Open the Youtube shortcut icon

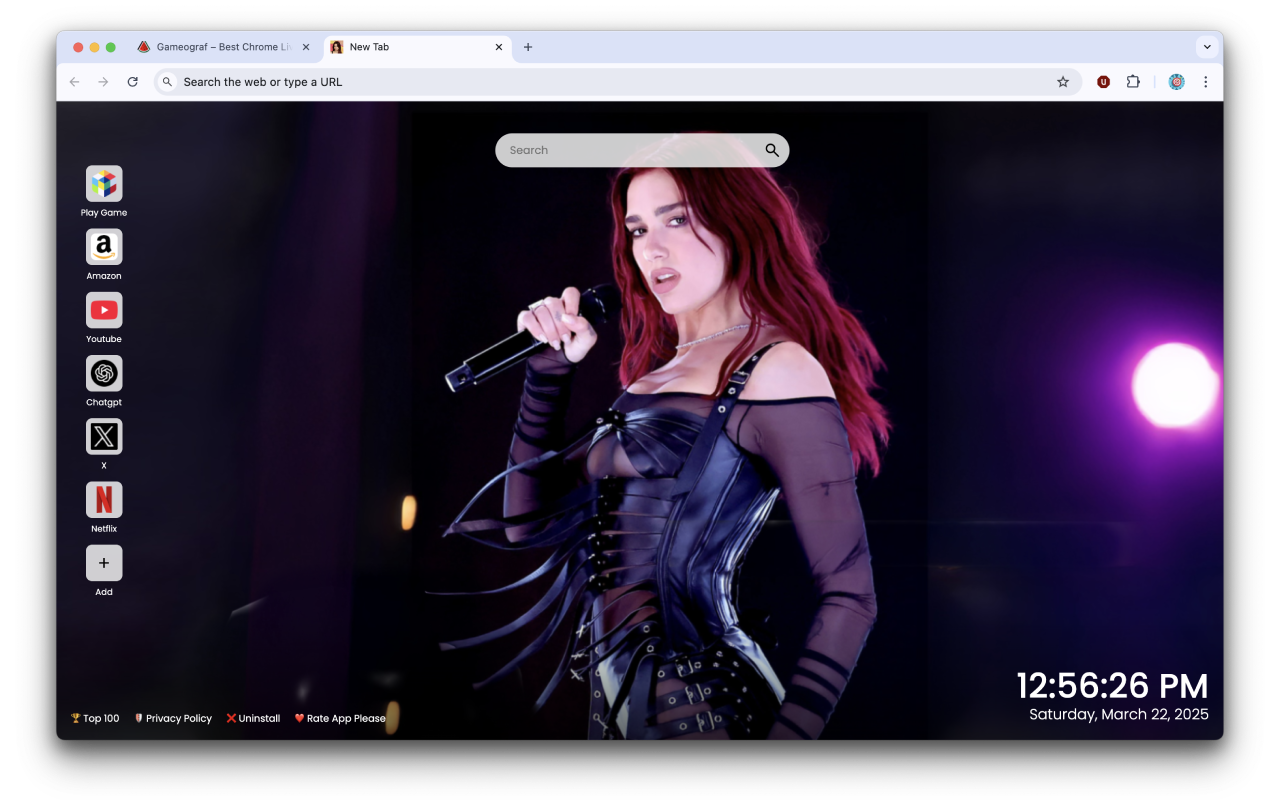point(104,310)
